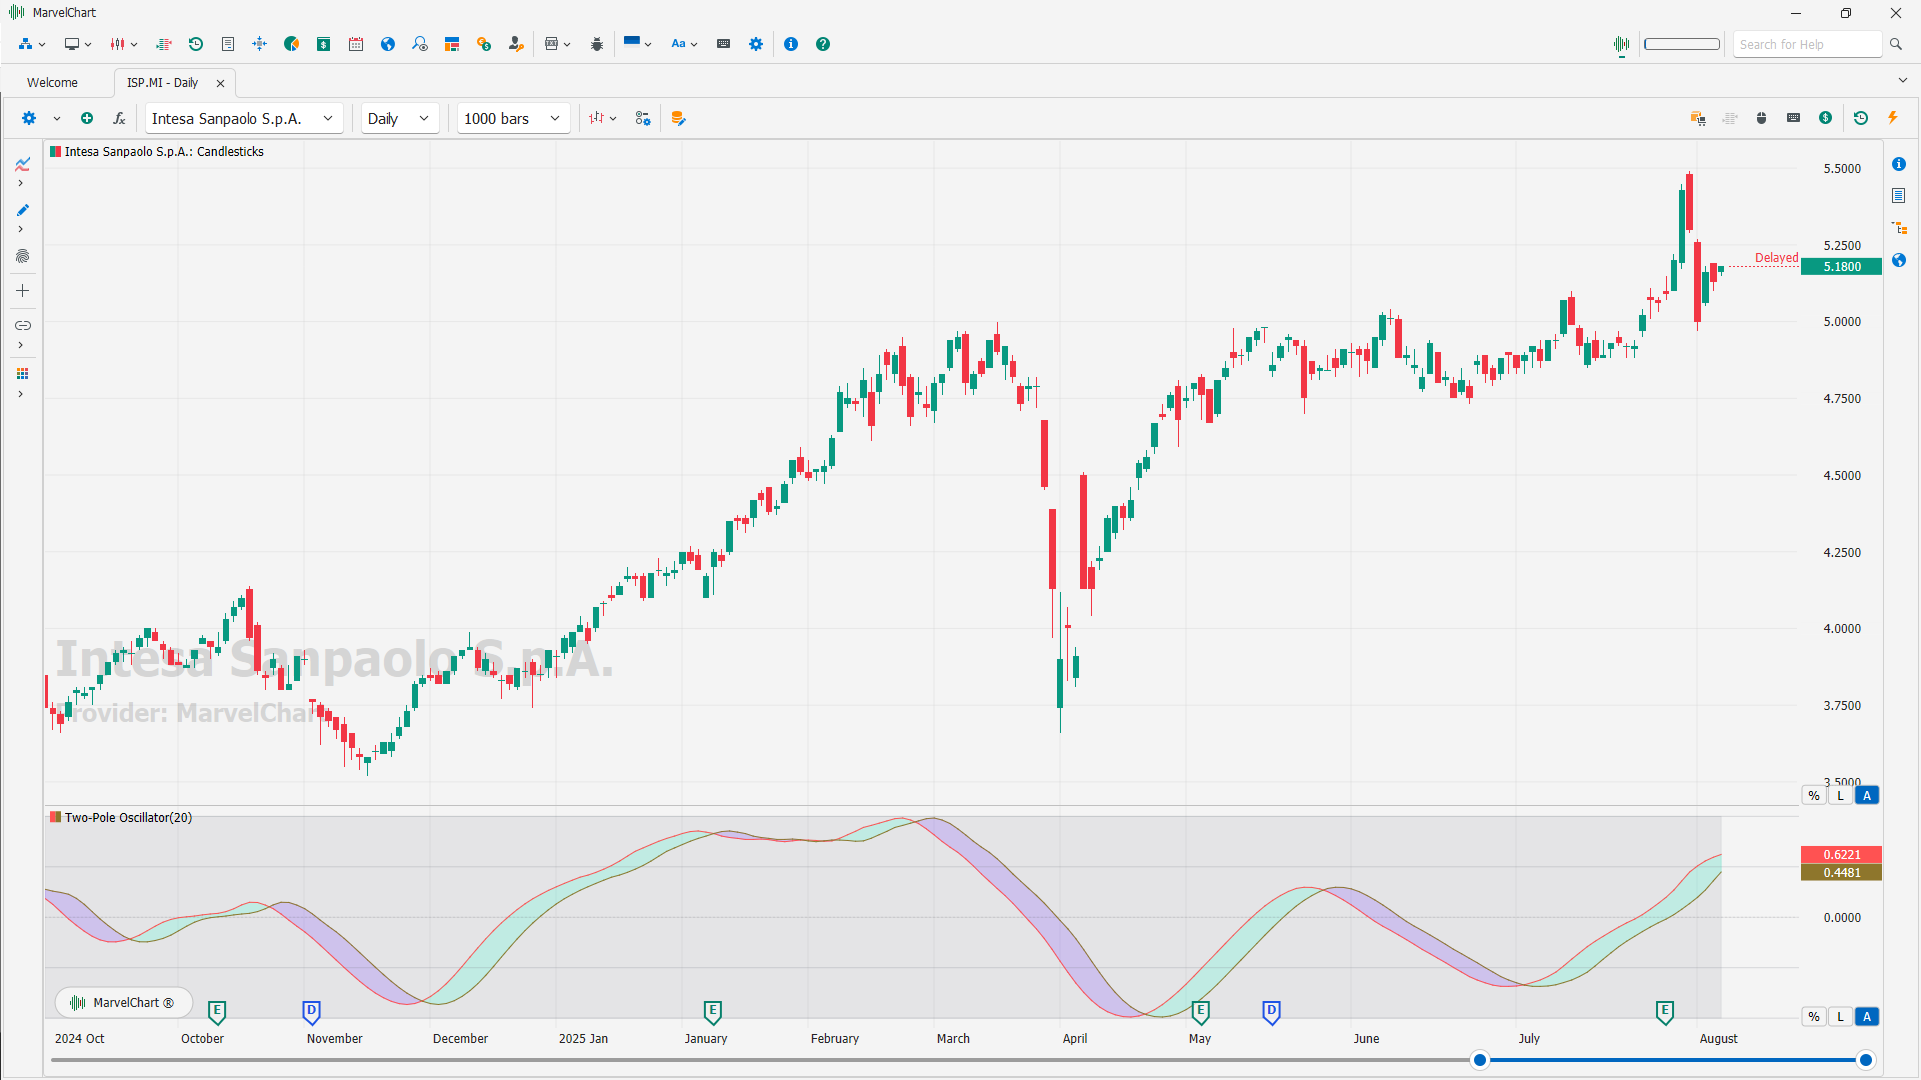Toggle mouse trading icon in chart toolbar

(1762, 118)
